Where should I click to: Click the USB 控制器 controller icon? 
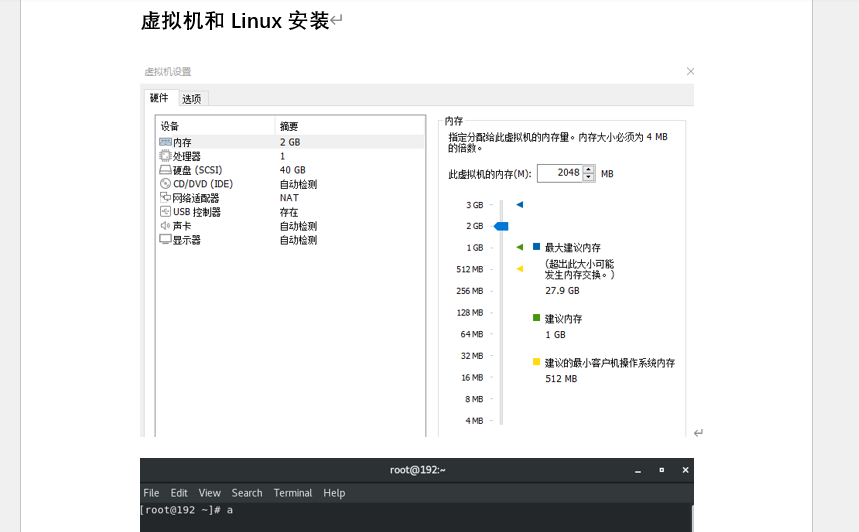[x=165, y=212]
